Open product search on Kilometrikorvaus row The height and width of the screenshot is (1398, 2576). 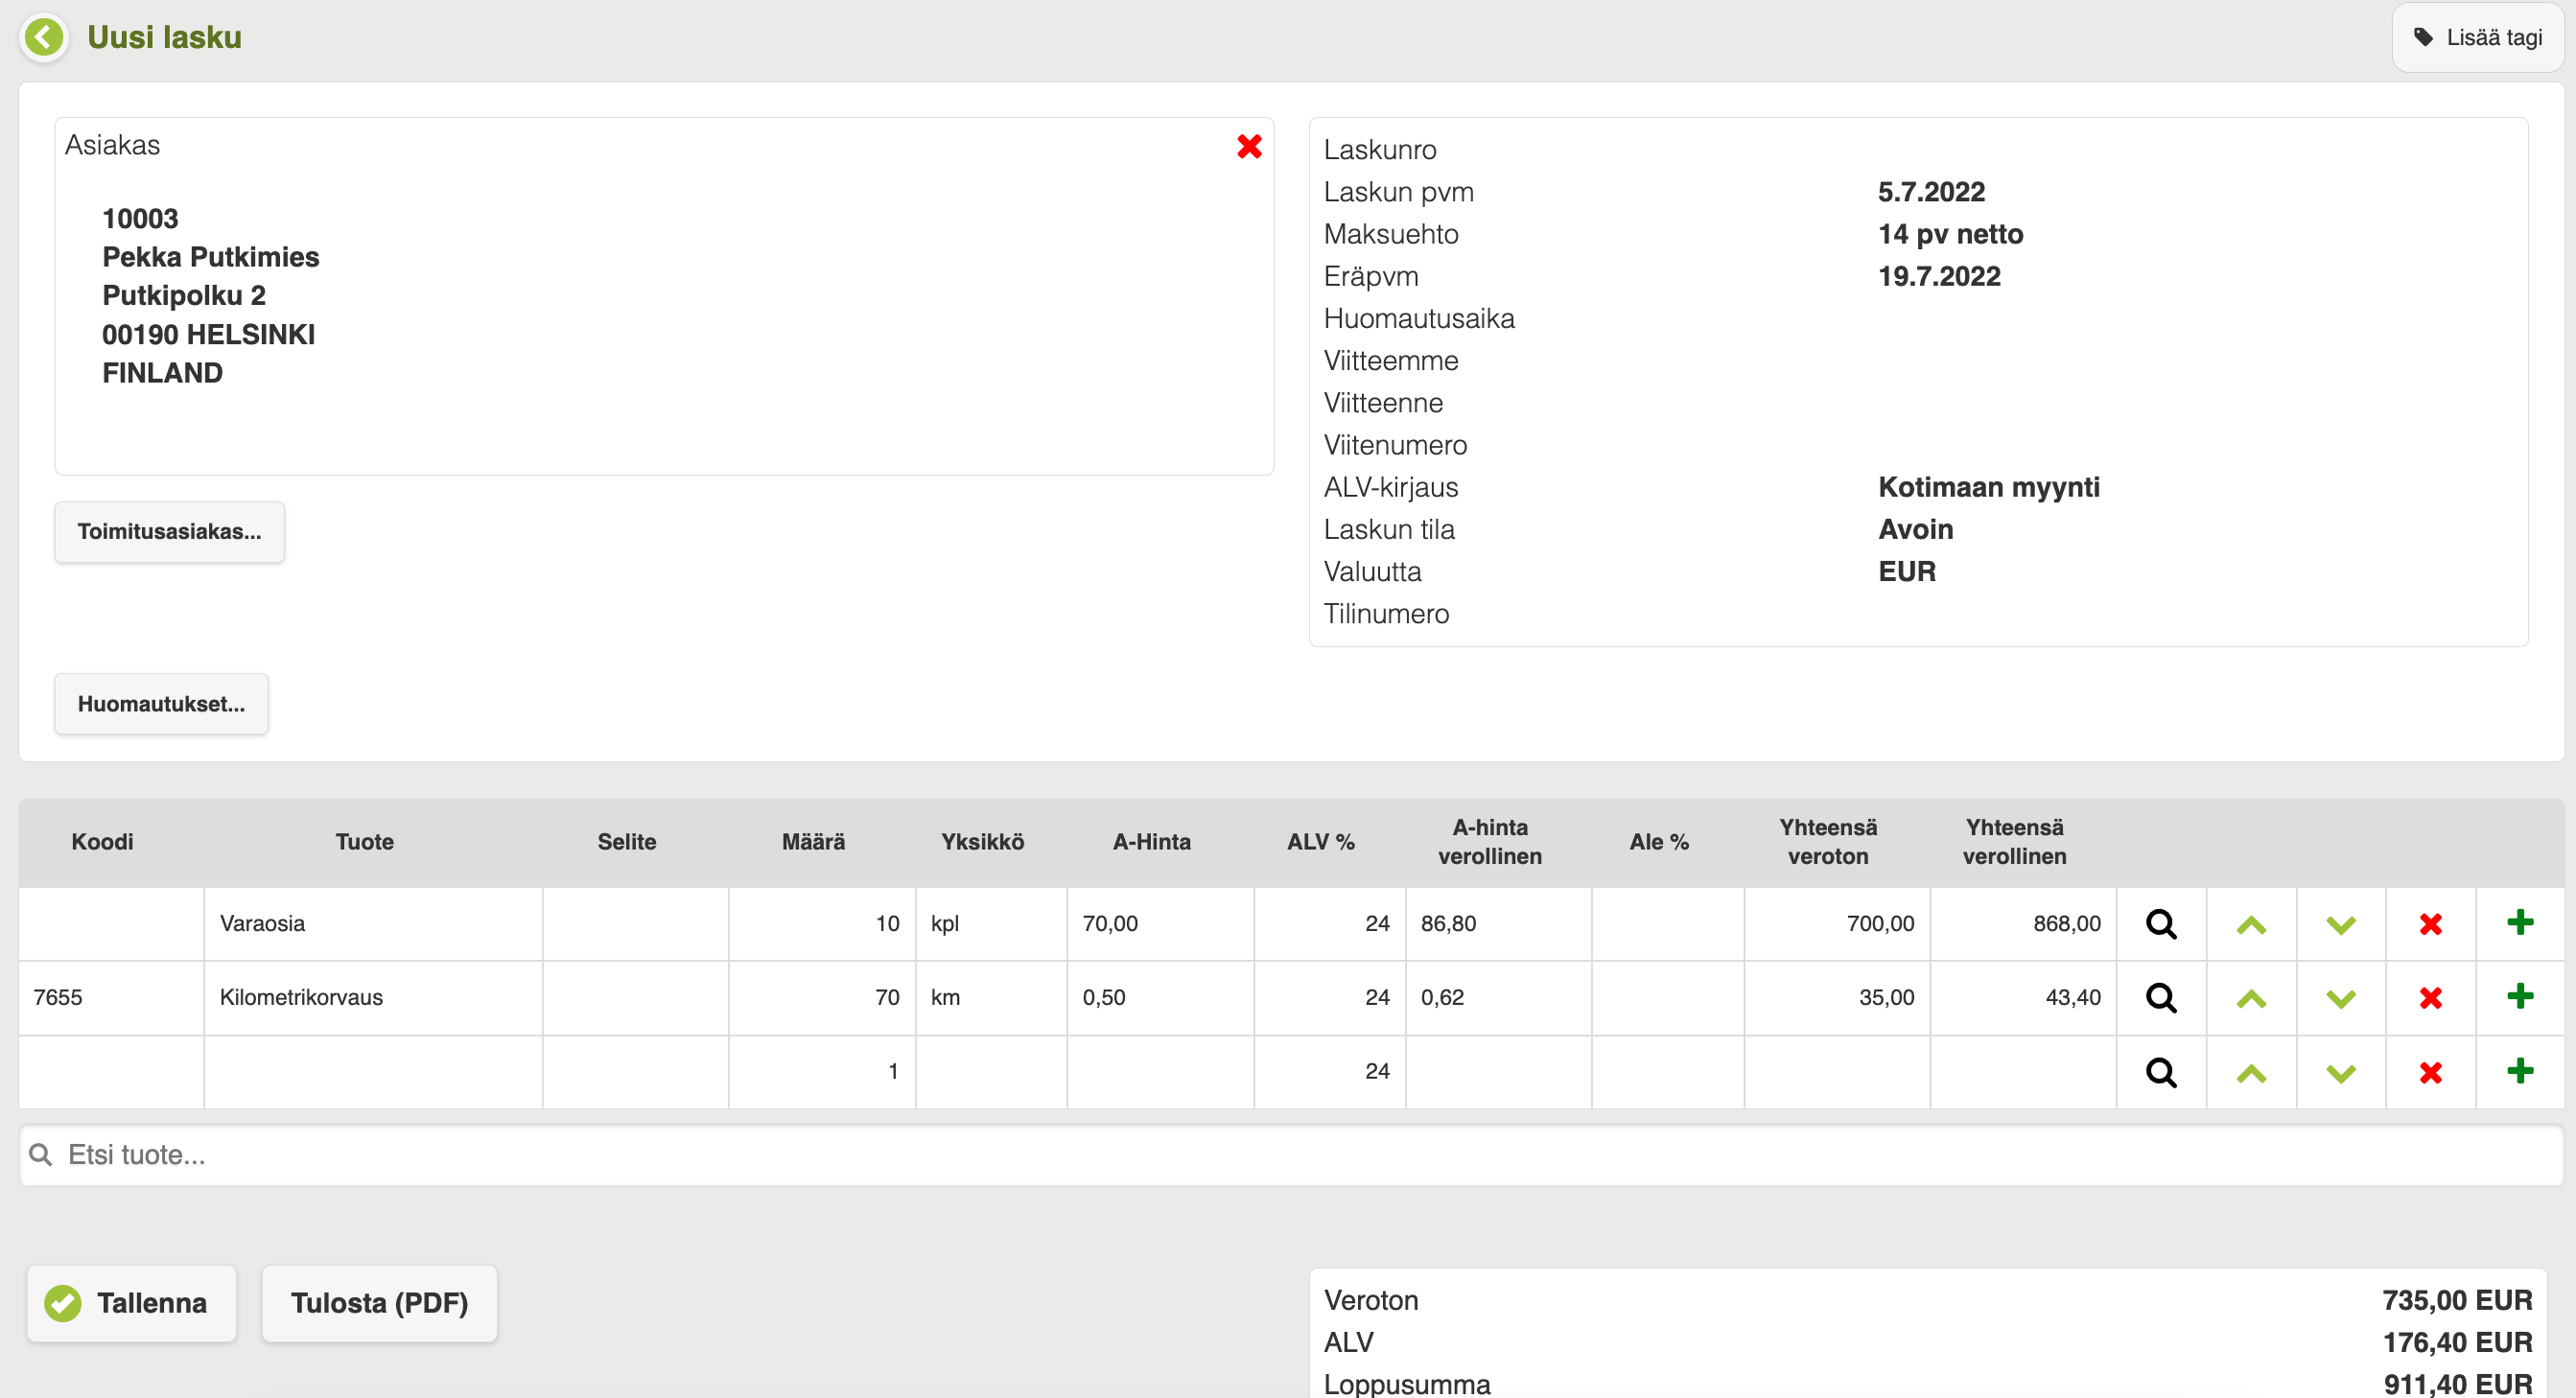tap(2161, 998)
